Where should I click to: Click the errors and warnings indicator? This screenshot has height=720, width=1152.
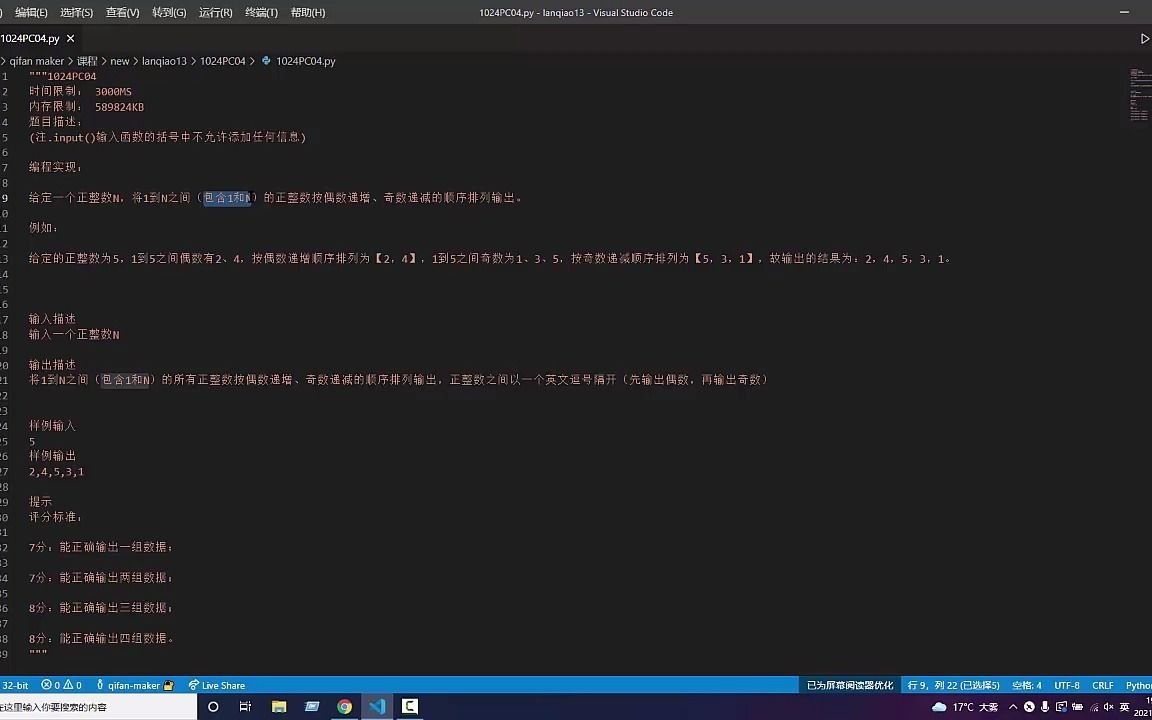[55, 685]
